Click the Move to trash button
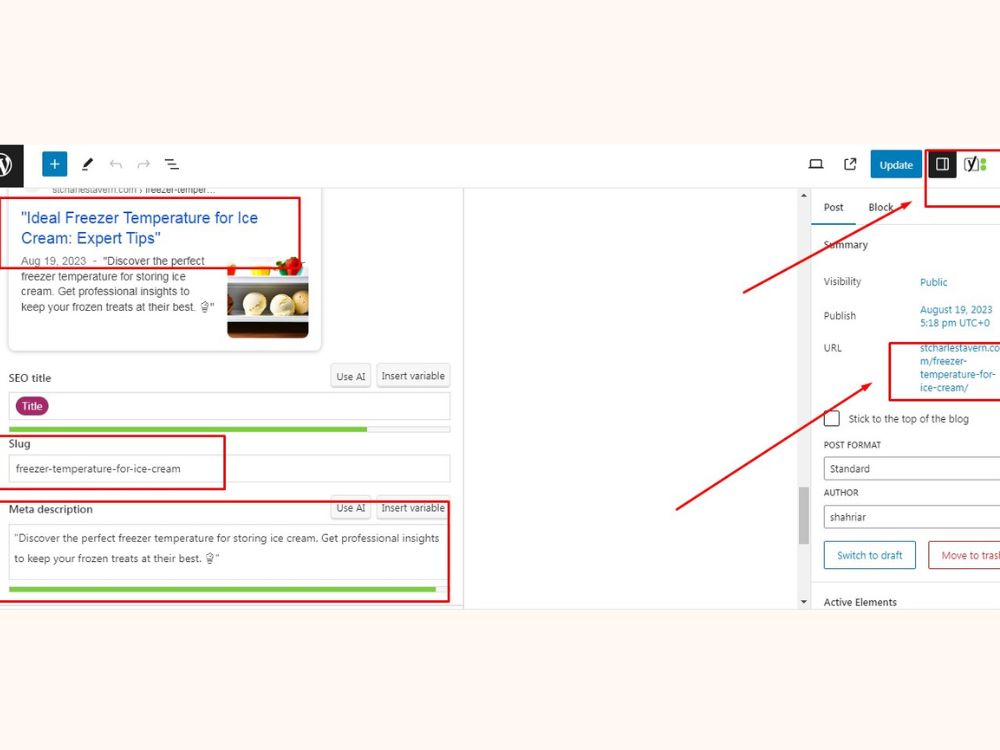The height and width of the screenshot is (750, 1000). click(x=964, y=555)
